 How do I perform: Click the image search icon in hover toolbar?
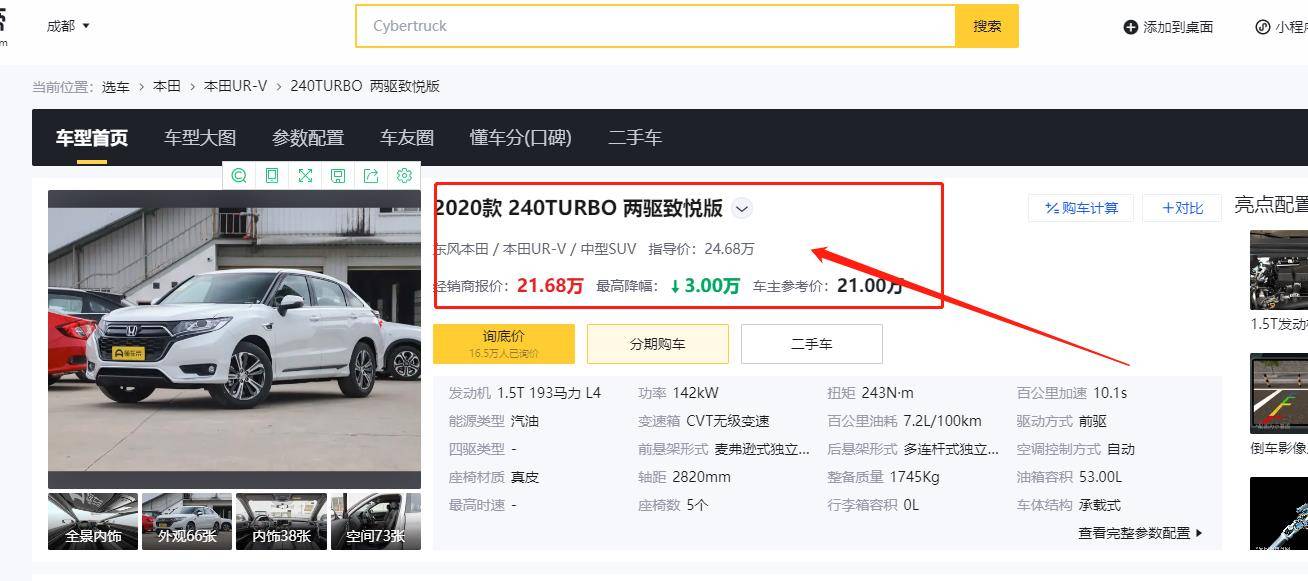pos(239,175)
